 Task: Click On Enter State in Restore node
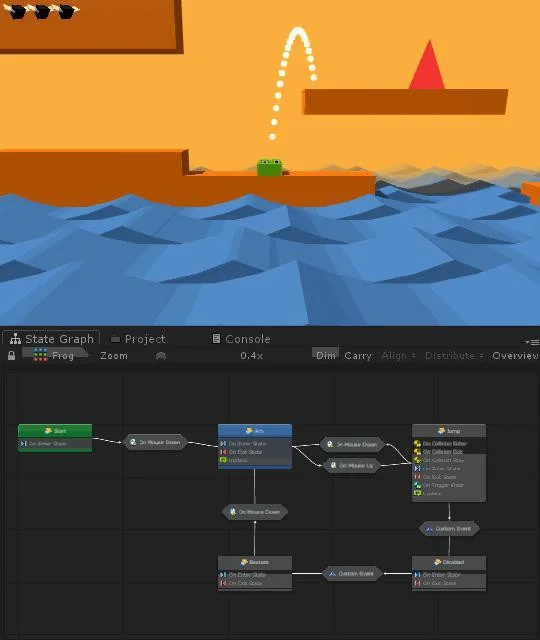coord(247,575)
